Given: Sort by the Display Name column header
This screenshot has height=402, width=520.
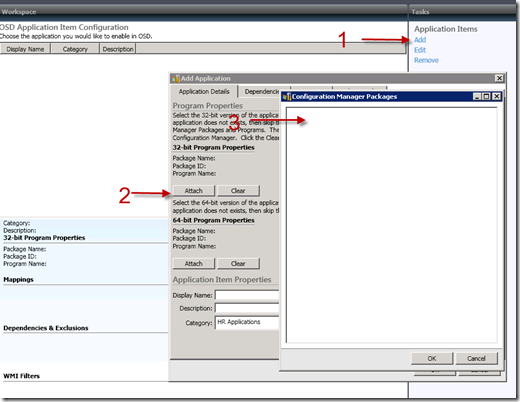Looking at the screenshot, I should (25, 49).
